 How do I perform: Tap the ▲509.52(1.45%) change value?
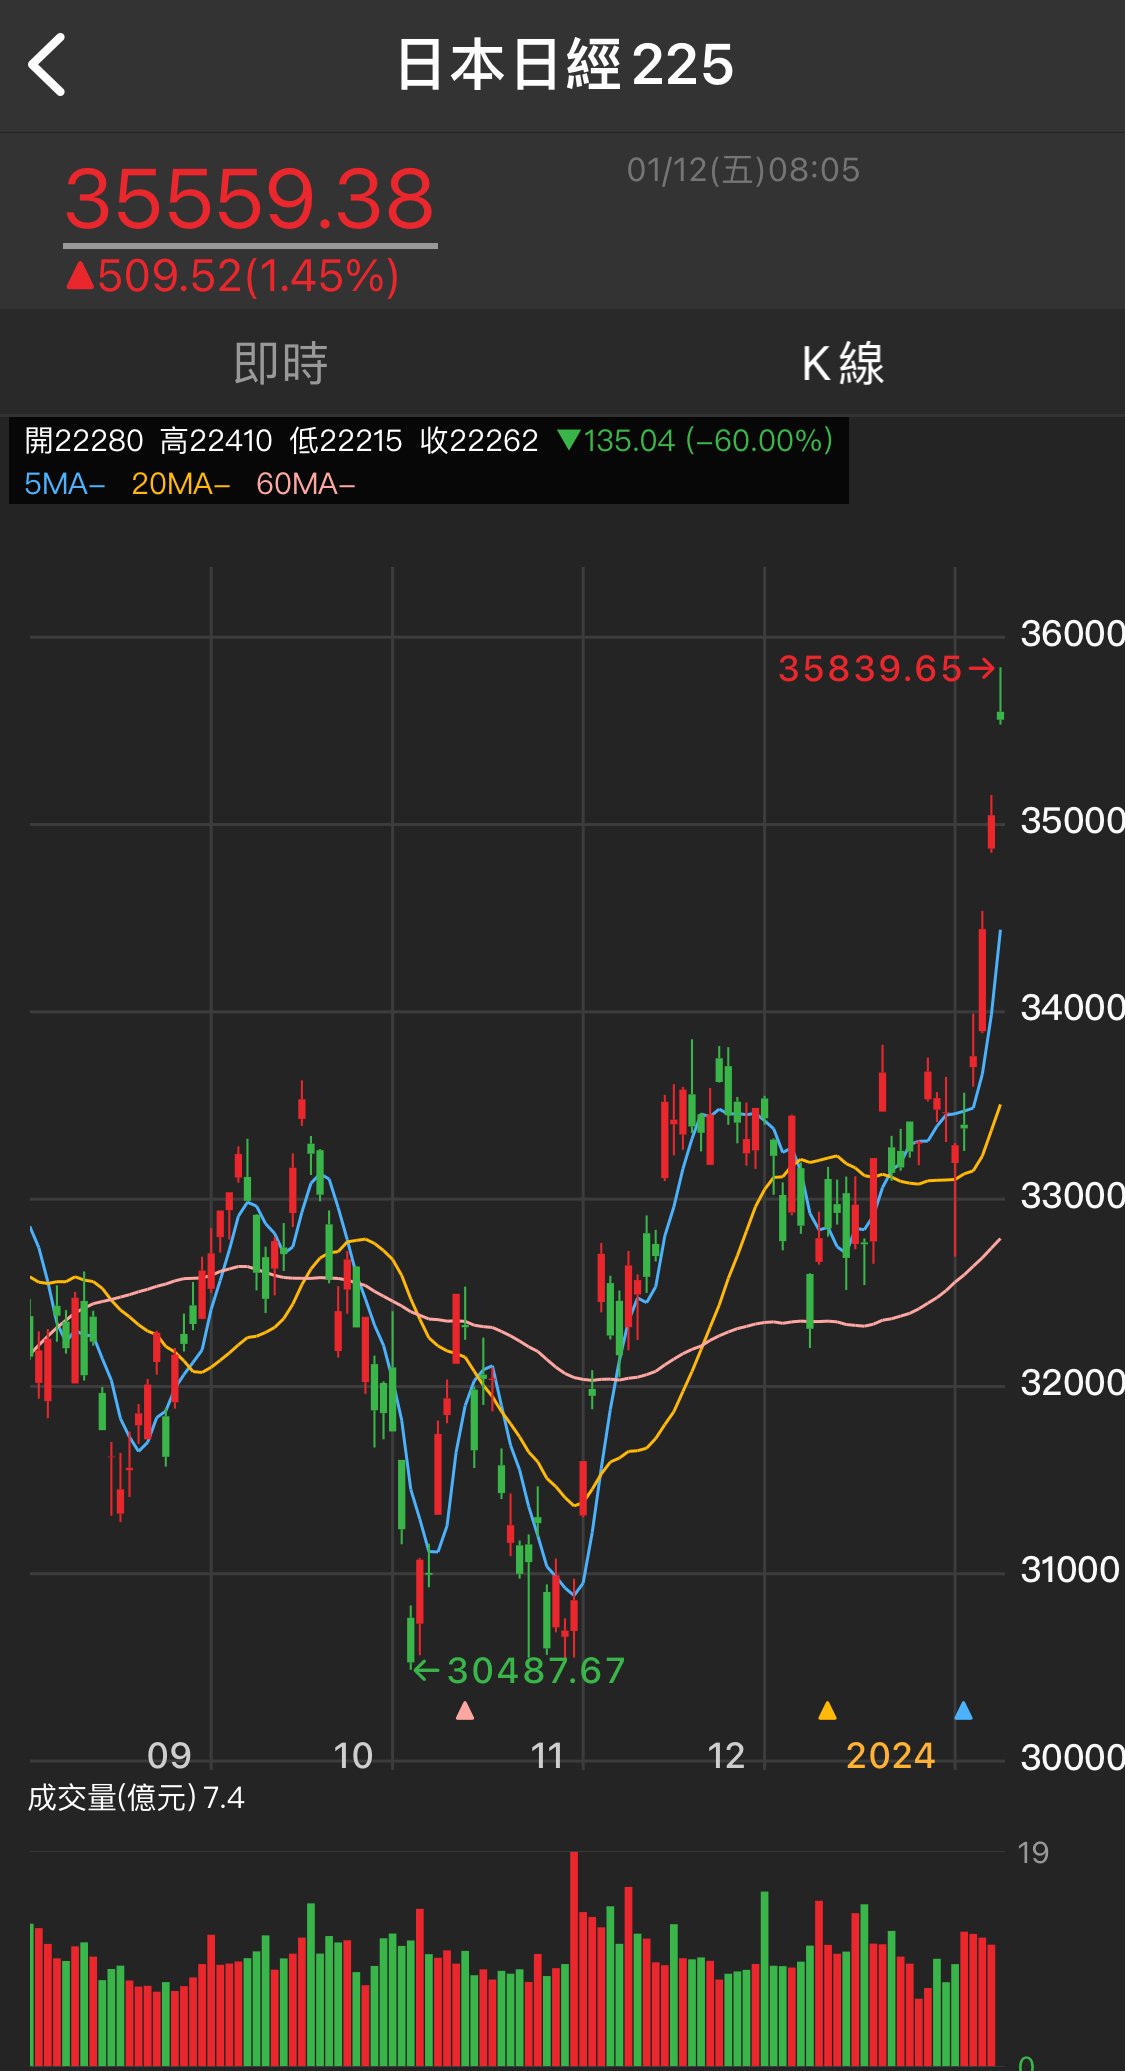233,276
